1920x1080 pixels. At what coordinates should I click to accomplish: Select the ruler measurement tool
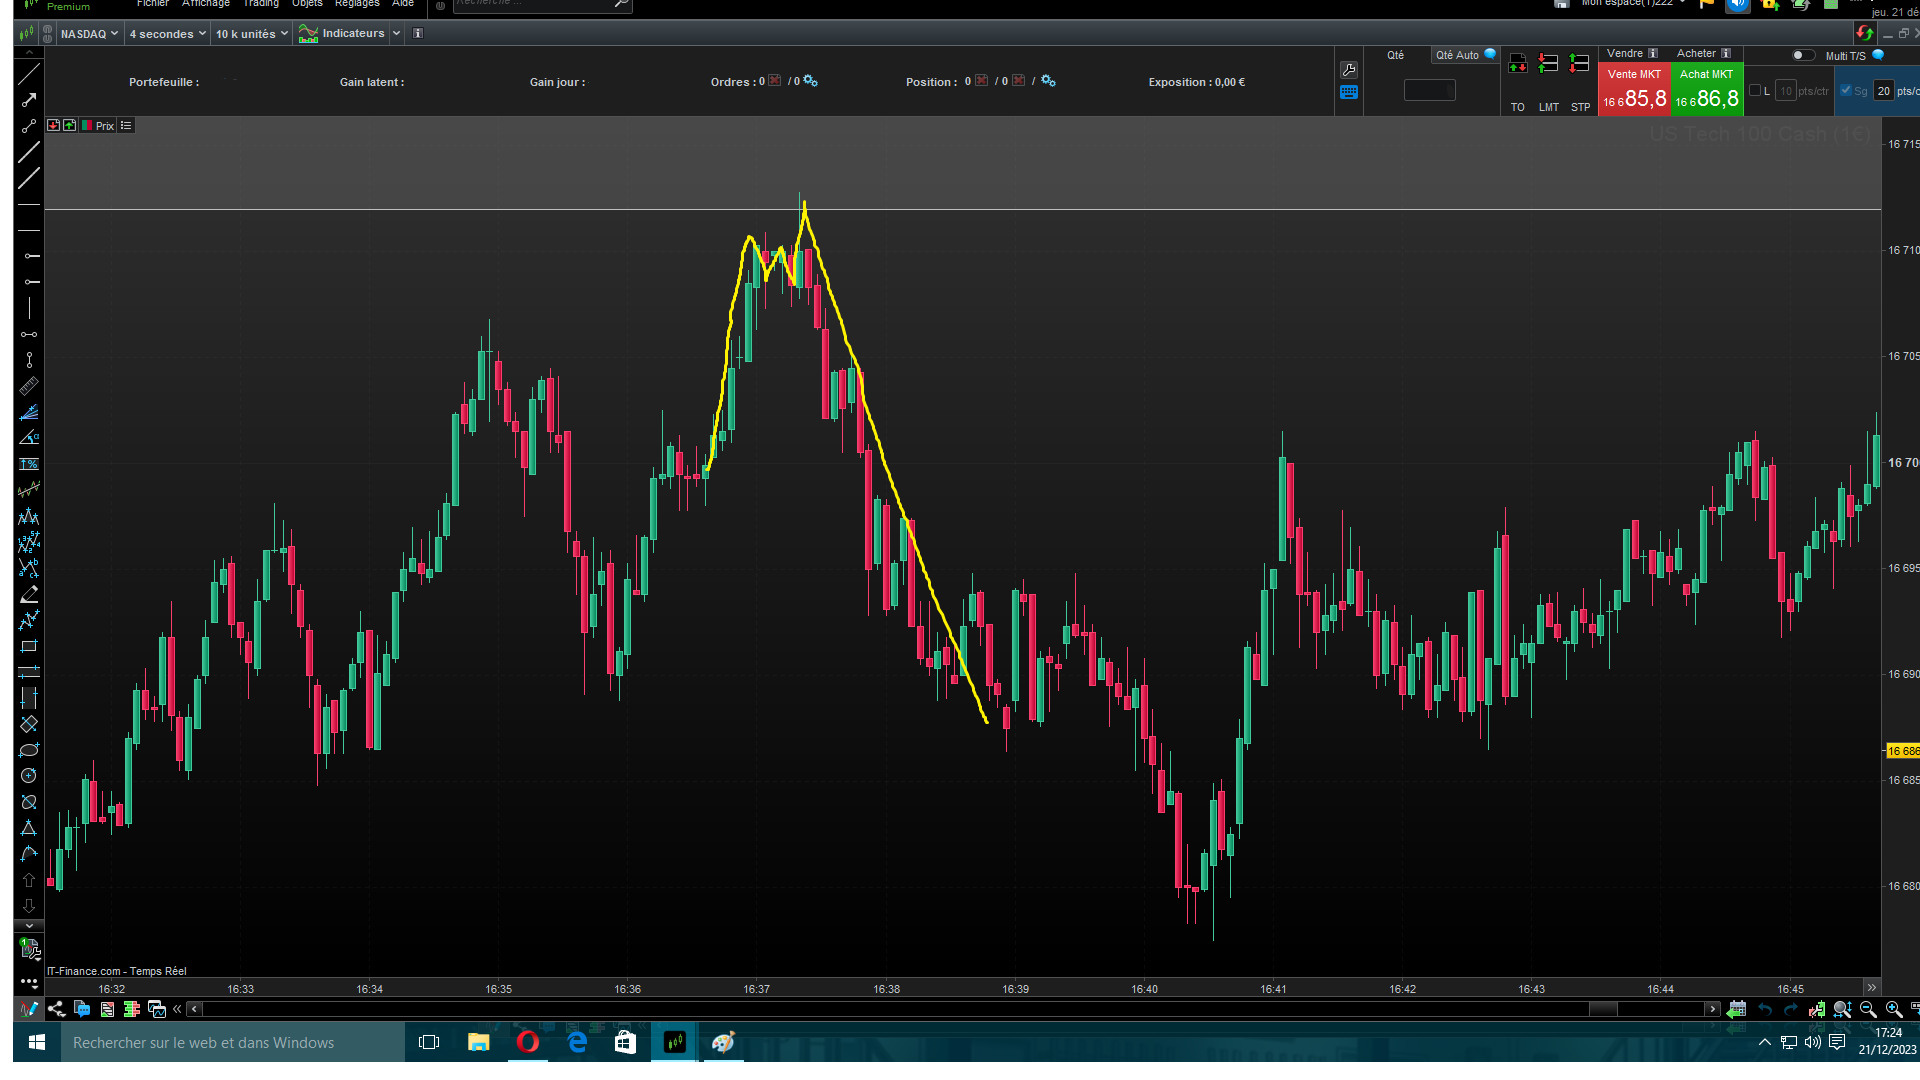click(29, 386)
